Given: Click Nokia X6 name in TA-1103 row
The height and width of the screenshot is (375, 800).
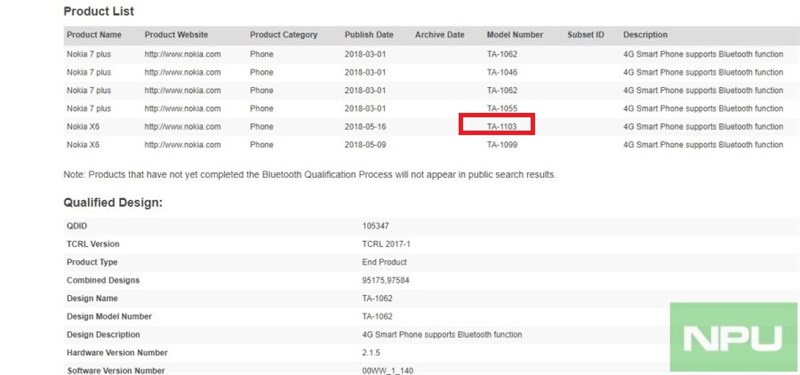Looking at the screenshot, I should [x=83, y=127].
